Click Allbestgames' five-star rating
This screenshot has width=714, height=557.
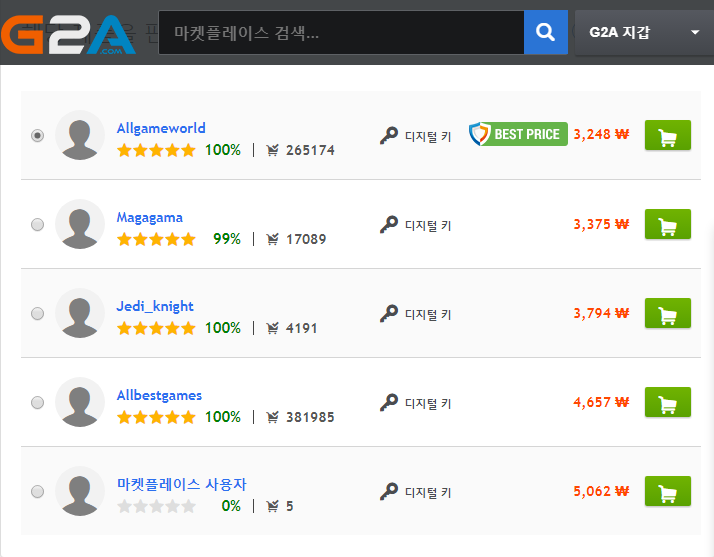click(x=156, y=417)
